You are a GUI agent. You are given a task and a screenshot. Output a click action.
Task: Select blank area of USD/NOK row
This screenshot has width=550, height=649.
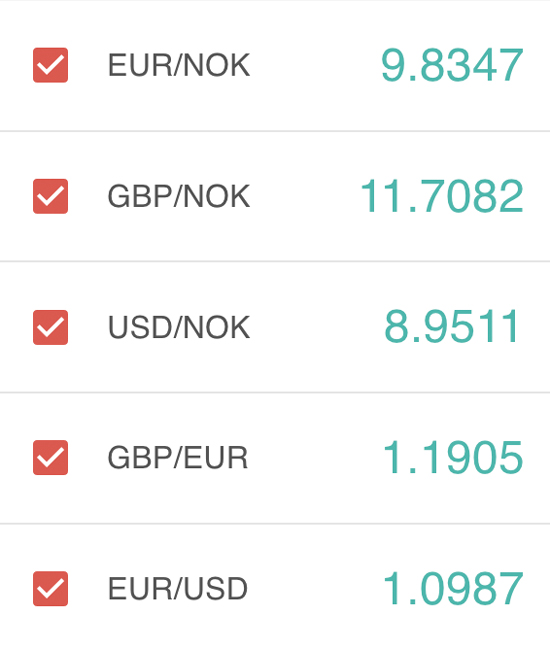[x=317, y=327]
